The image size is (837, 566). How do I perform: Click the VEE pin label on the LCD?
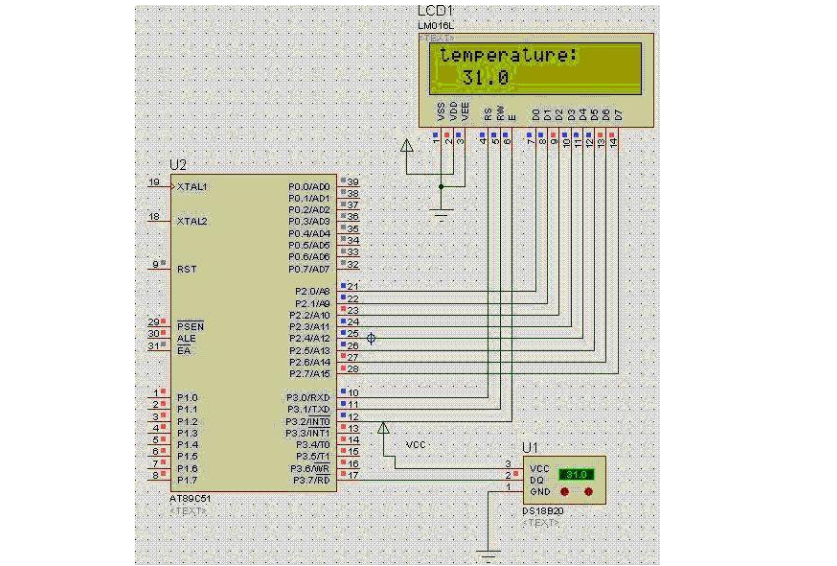465,112
